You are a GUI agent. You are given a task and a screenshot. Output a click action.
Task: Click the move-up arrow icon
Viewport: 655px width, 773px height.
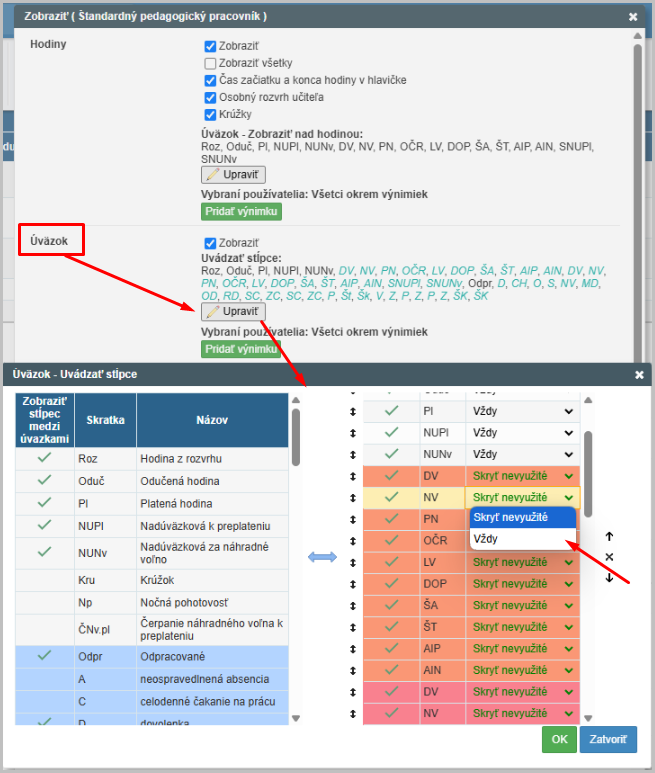tap(609, 536)
